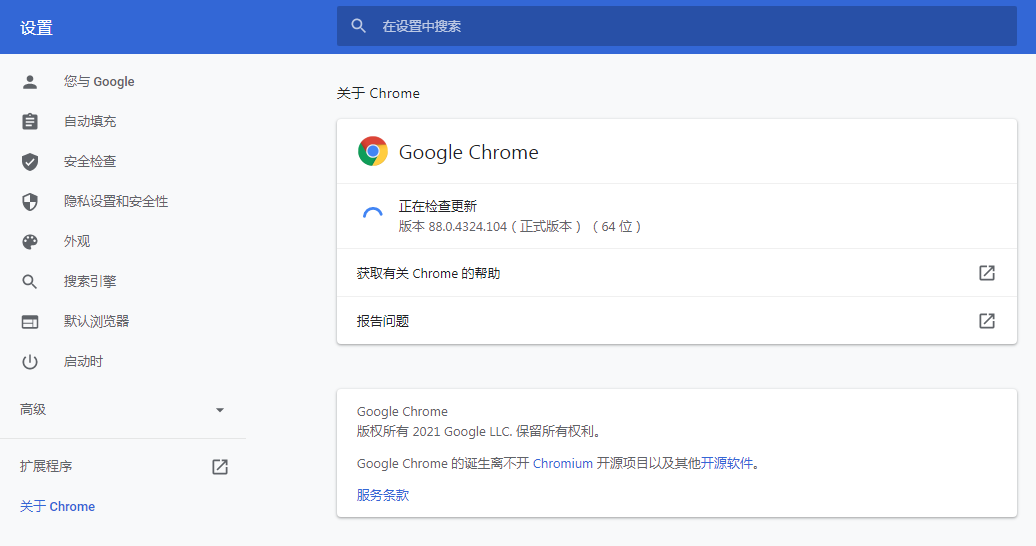Click the power icon for 启动时

click(x=30, y=362)
